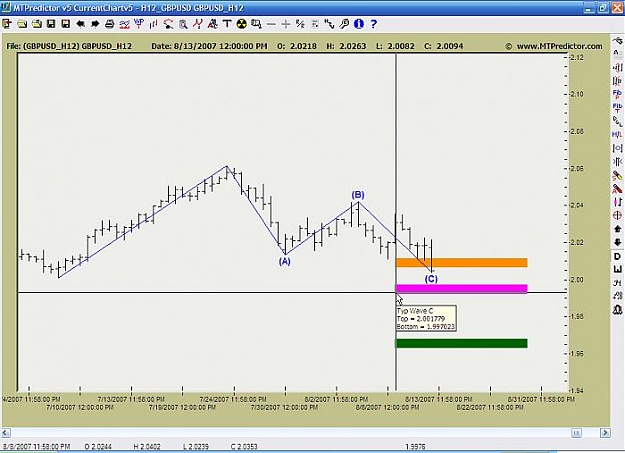Click the (C) wave label on chart
The image size is (625, 453).
coord(431,279)
